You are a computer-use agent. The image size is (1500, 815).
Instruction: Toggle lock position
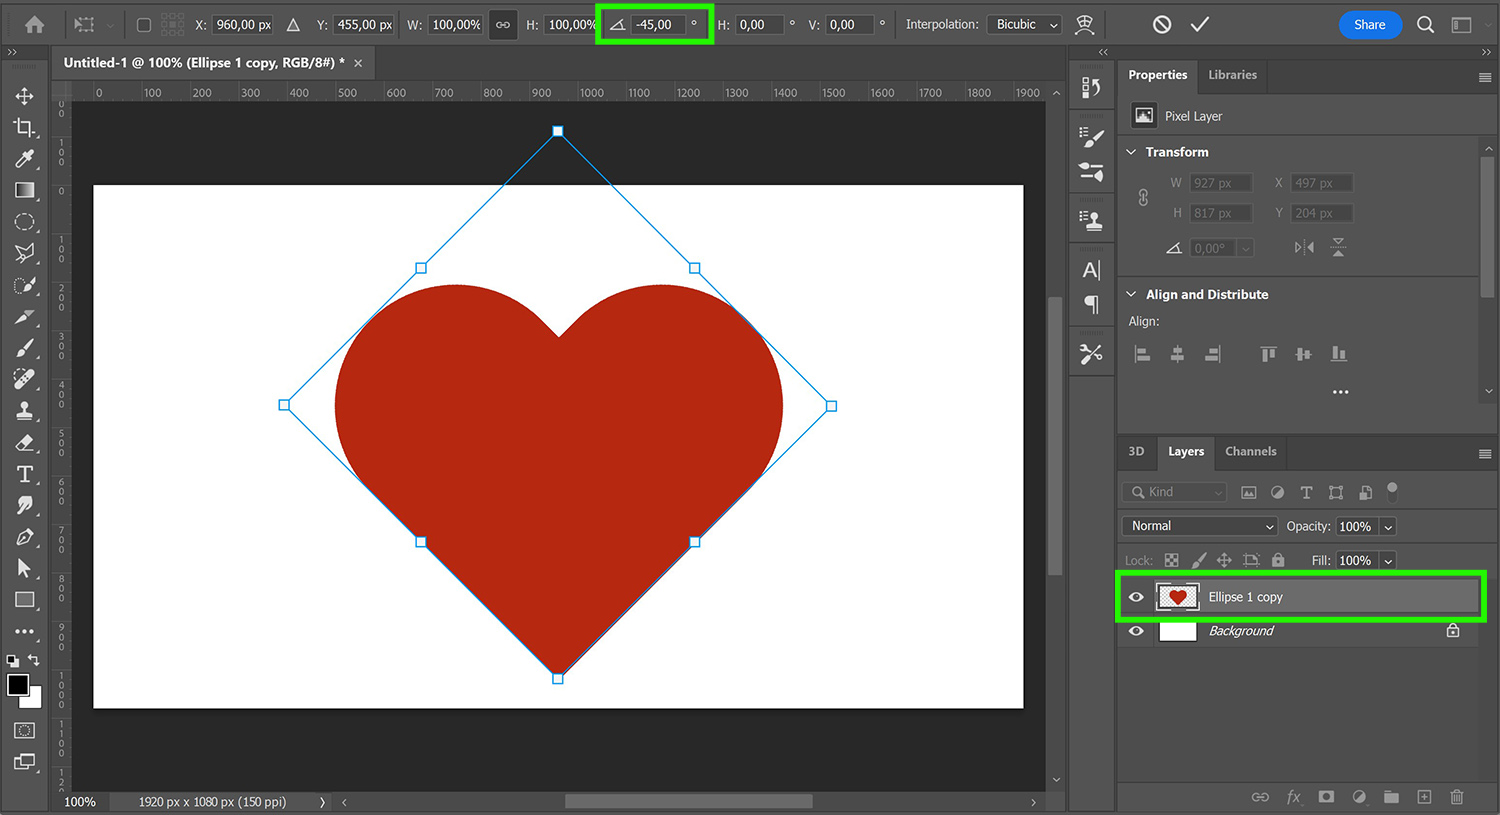(x=1224, y=561)
